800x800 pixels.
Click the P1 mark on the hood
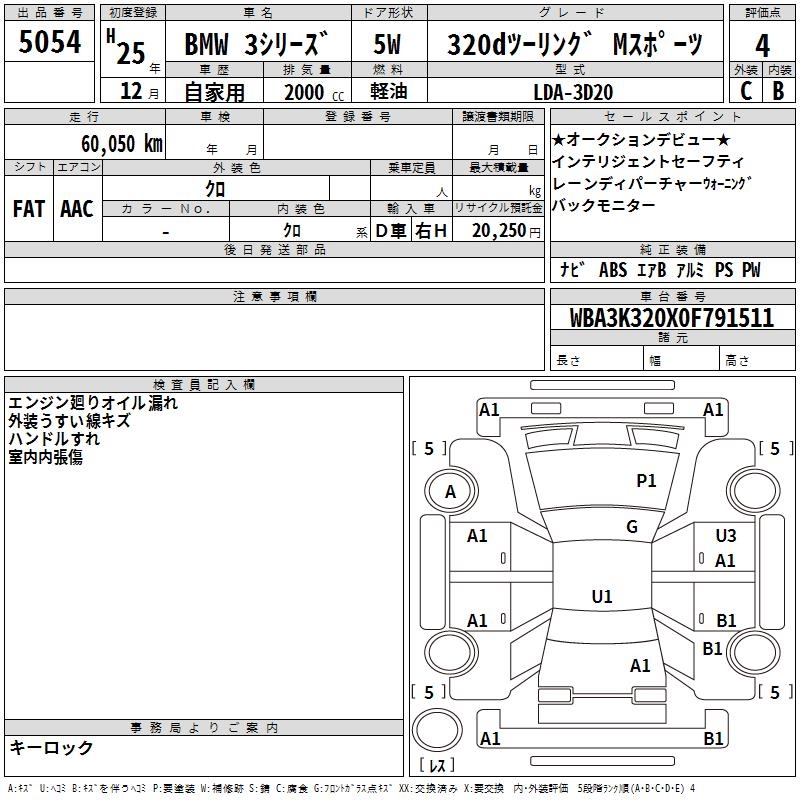(646, 480)
